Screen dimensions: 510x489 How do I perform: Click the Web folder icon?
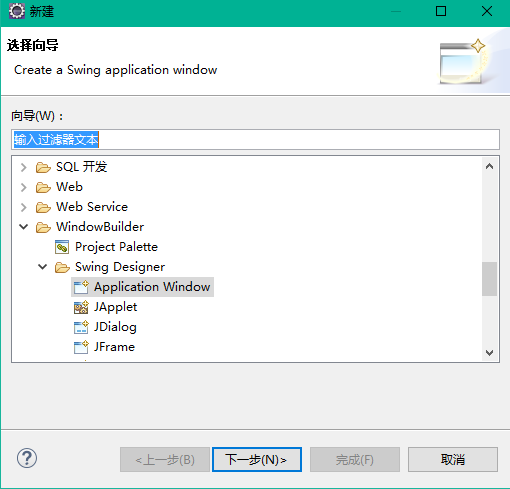[x=43, y=187]
